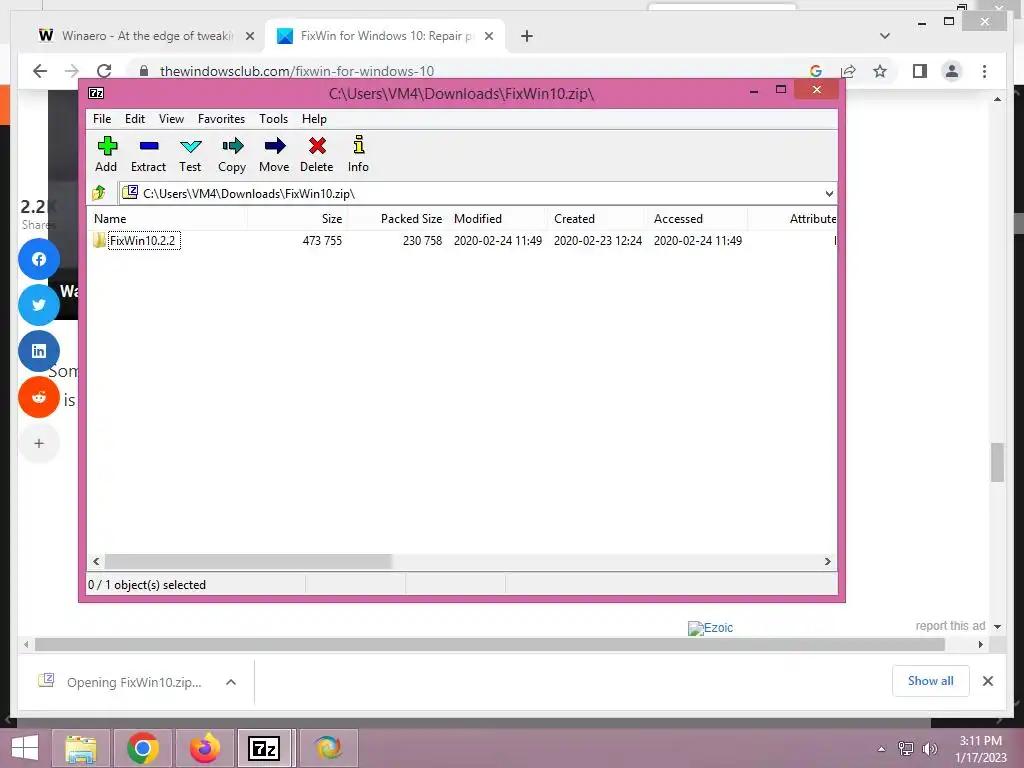This screenshot has width=1024, height=768.
Task: Open a new Chrome tab
Action: pyautogui.click(x=527, y=36)
